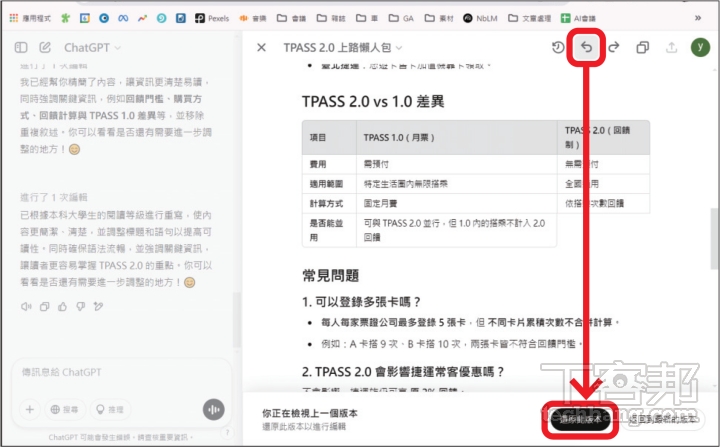Viewport: 720px width, 447px height.
Task: Go to next version with redo arrow
Action: [x=614, y=47]
